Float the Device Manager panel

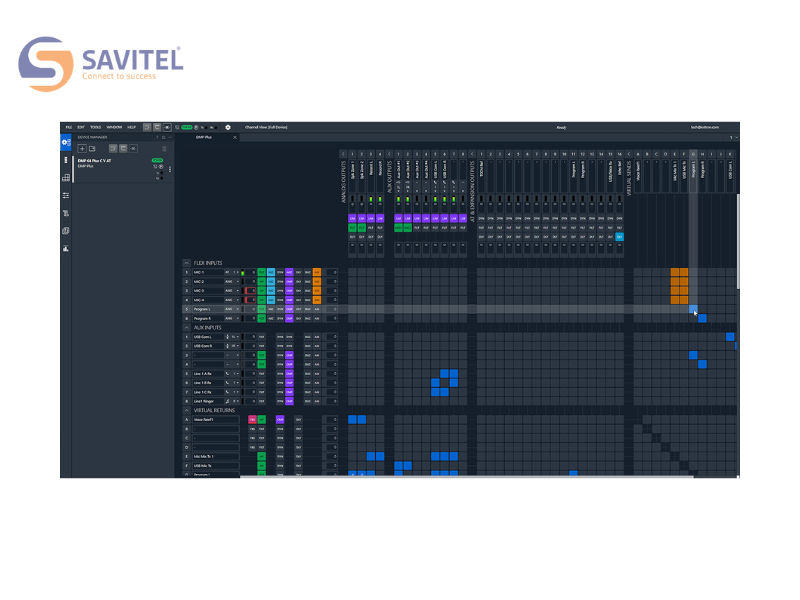pos(164,137)
